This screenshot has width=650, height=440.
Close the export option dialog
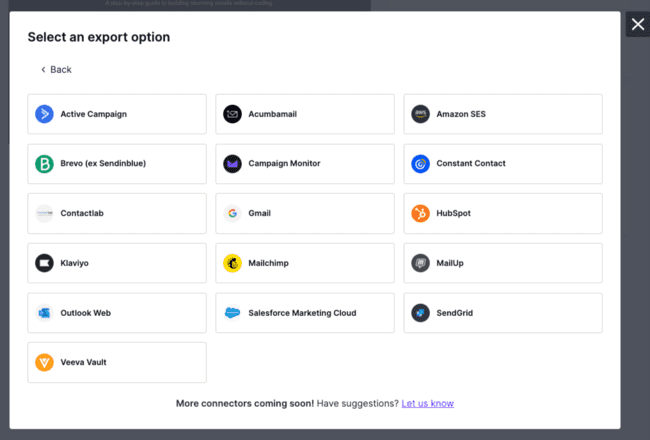pyautogui.click(x=638, y=24)
